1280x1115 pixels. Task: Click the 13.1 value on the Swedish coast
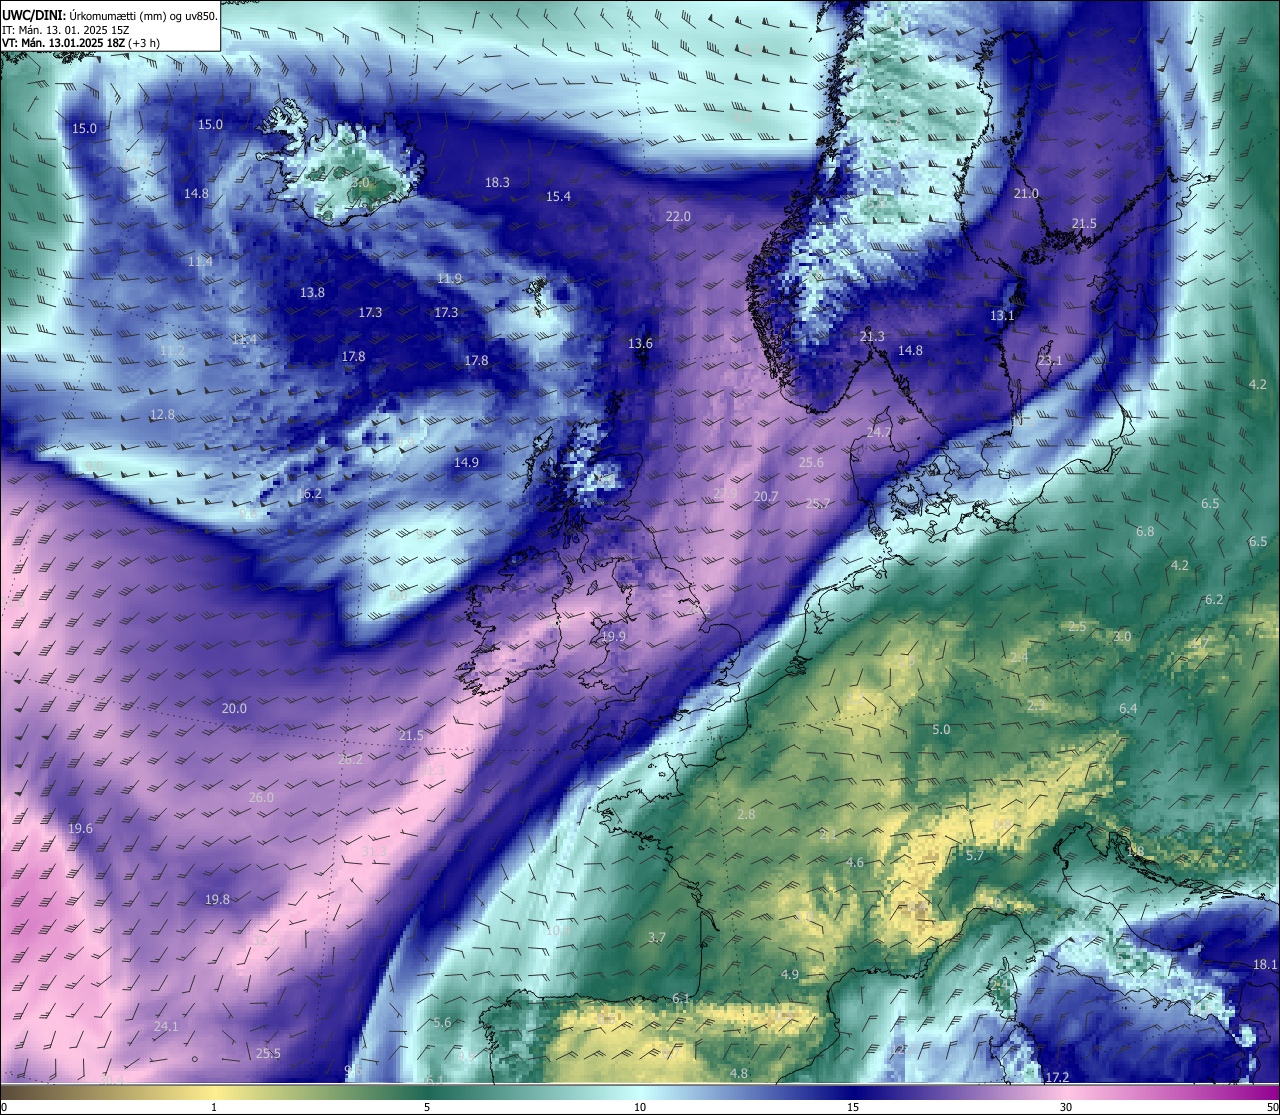pos(1002,315)
